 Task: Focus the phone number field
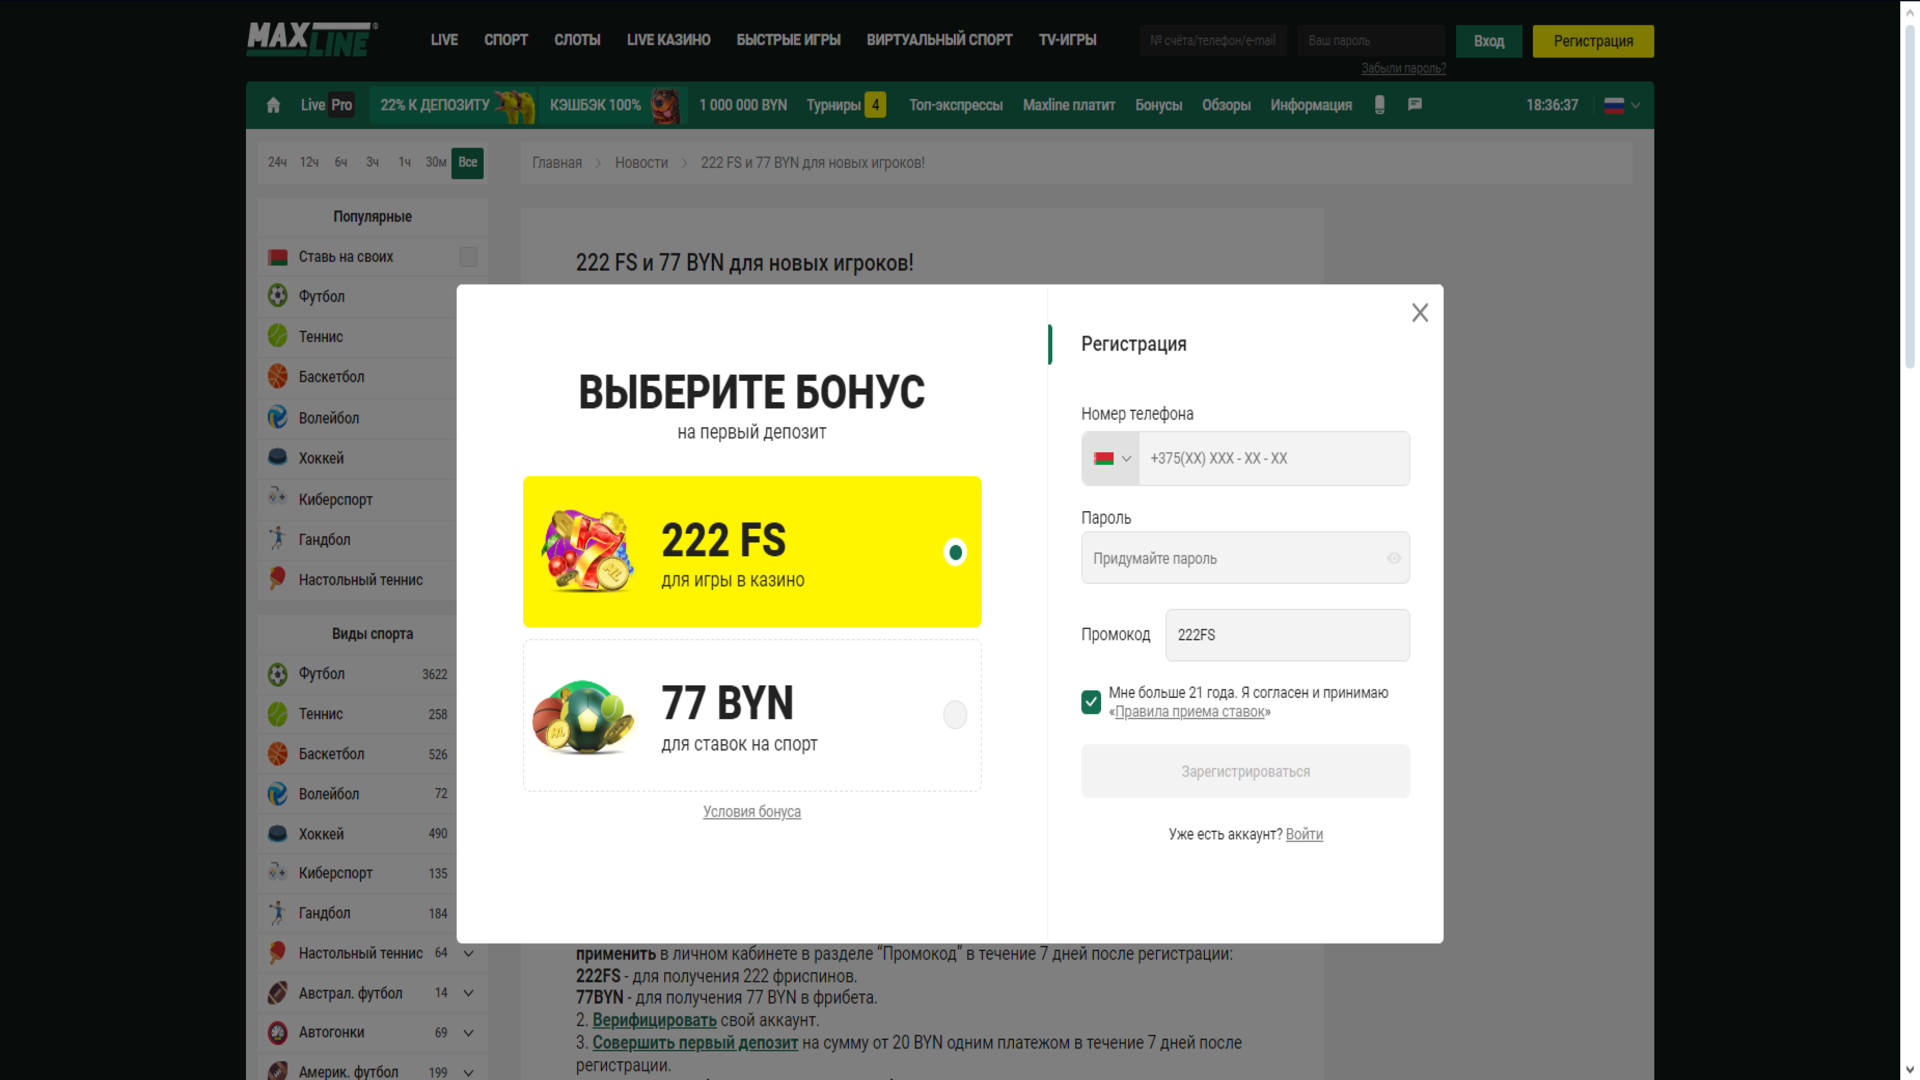[x=1274, y=458]
